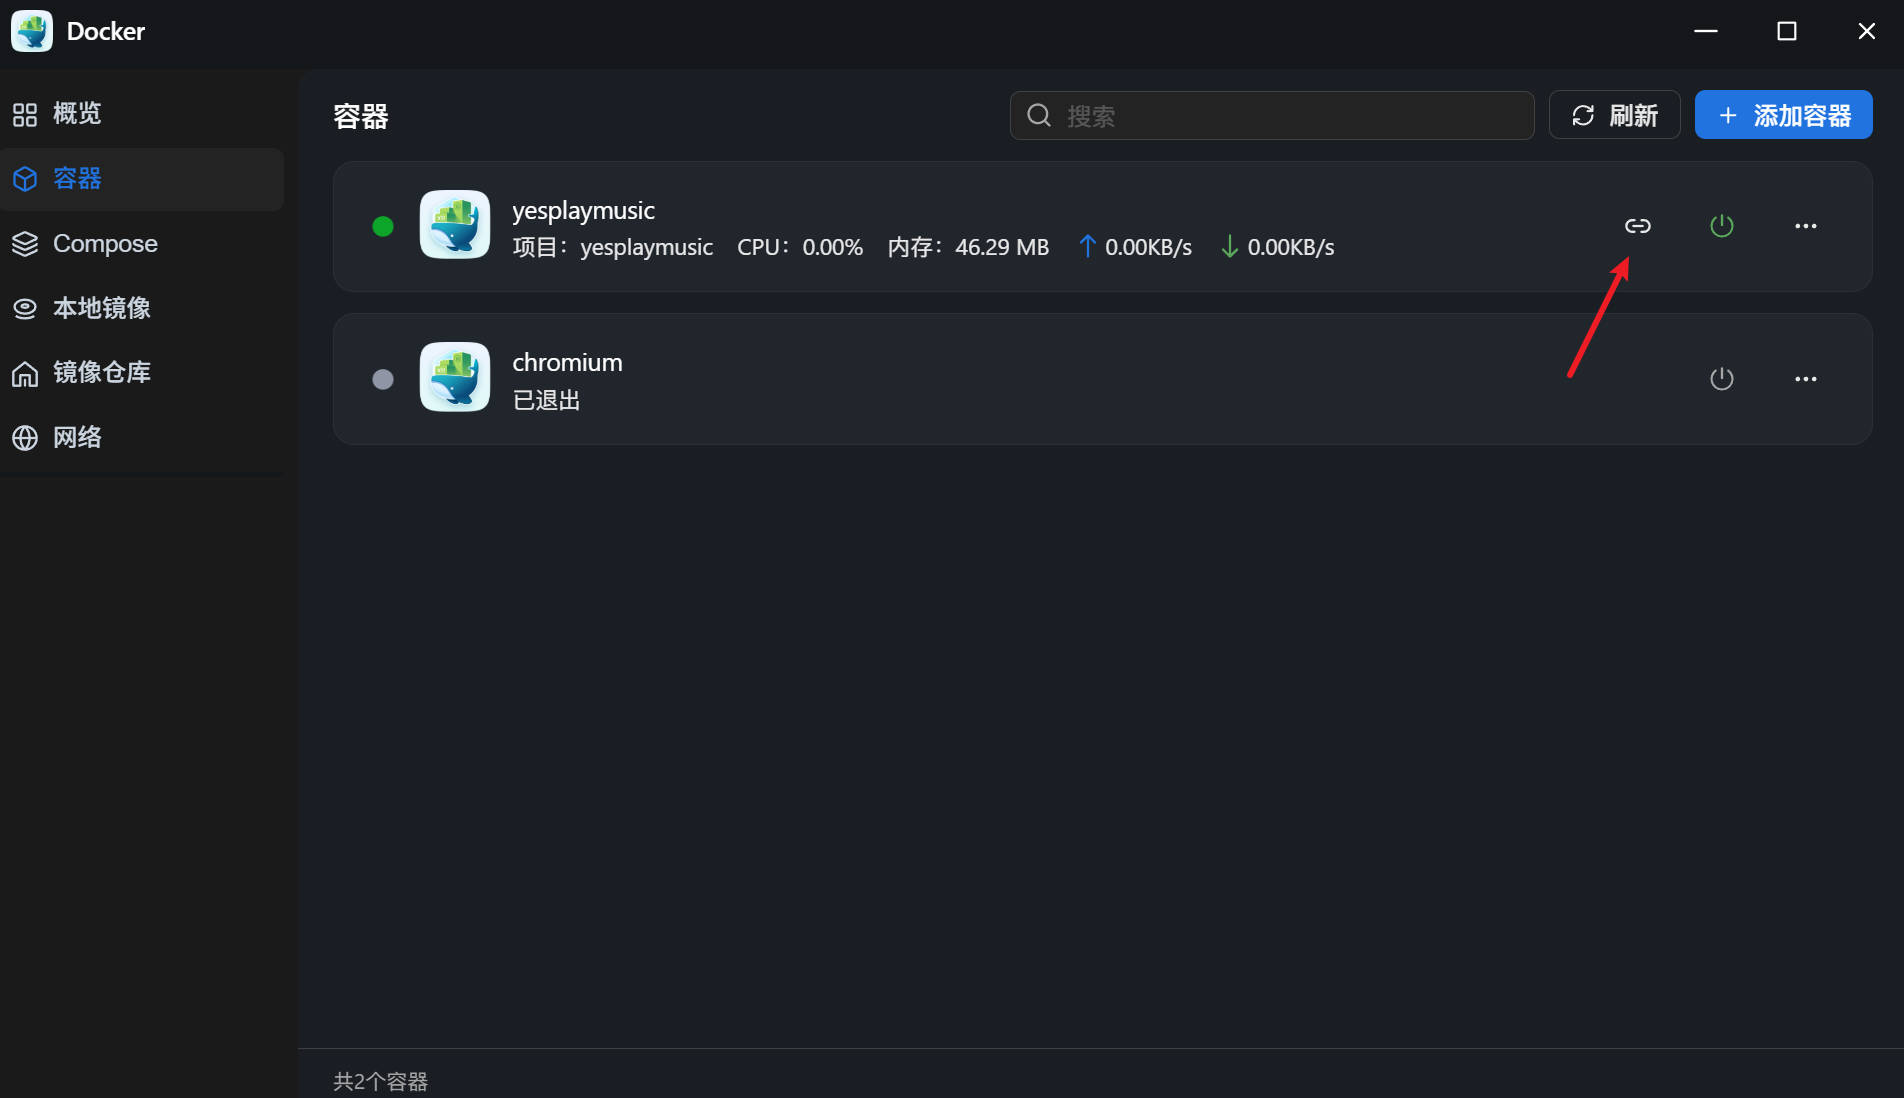Click the 刷新 refresh button
Screen dimensions: 1904x1098
[x=1614, y=115]
